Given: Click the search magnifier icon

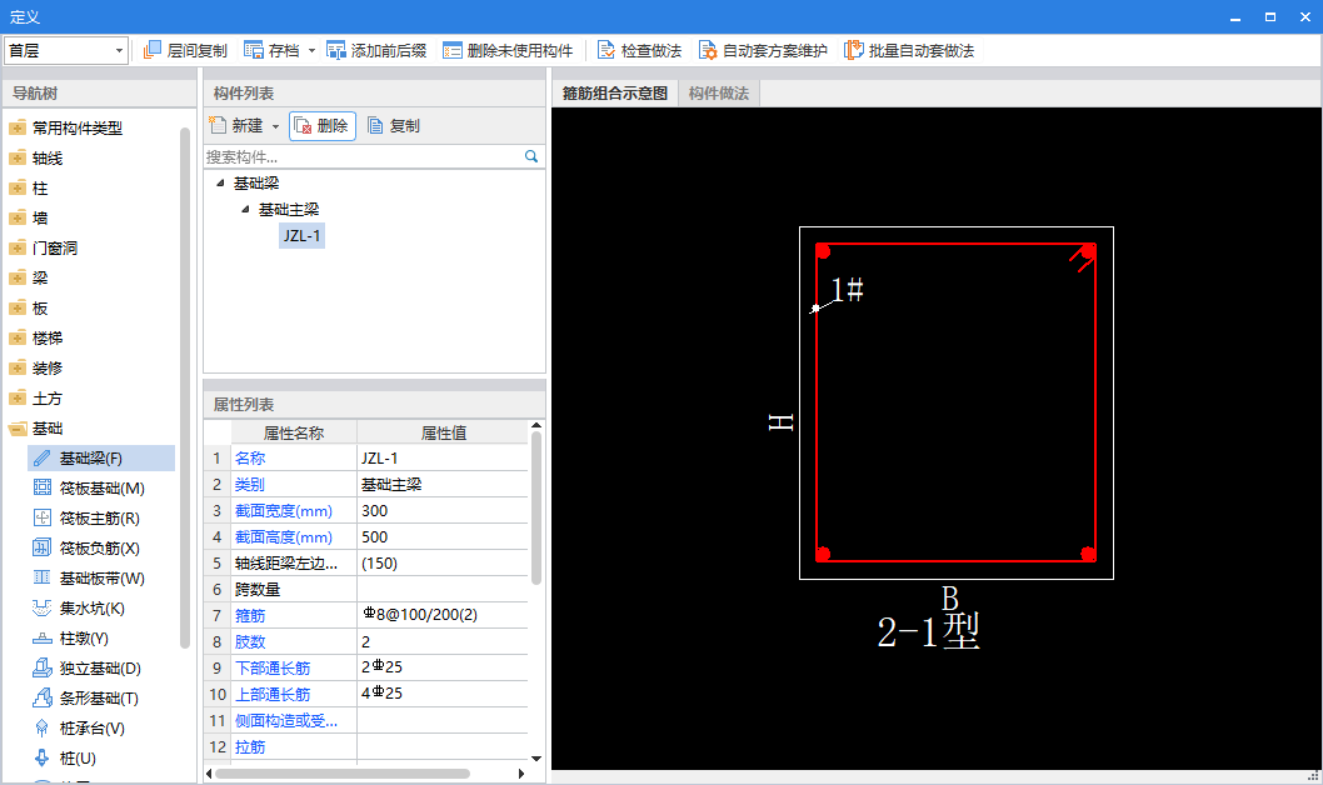Looking at the screenshot, I should coord(531,156).
